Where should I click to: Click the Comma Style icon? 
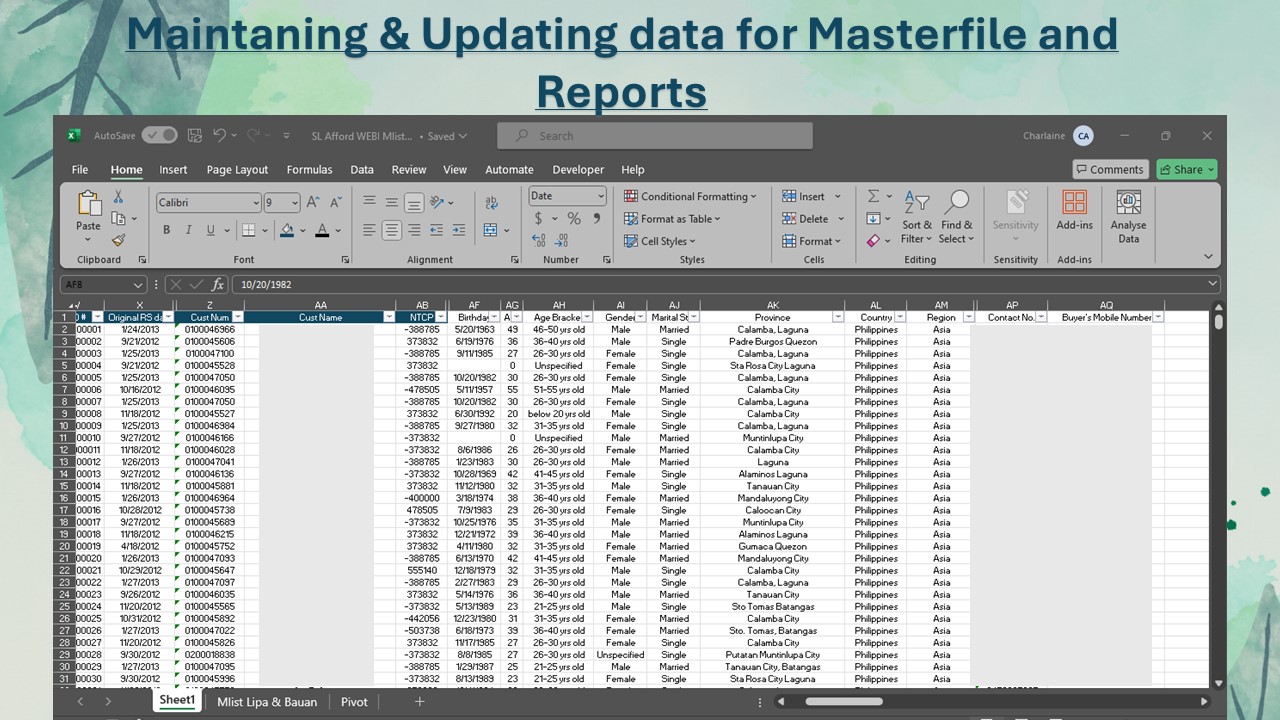point(597,218)
